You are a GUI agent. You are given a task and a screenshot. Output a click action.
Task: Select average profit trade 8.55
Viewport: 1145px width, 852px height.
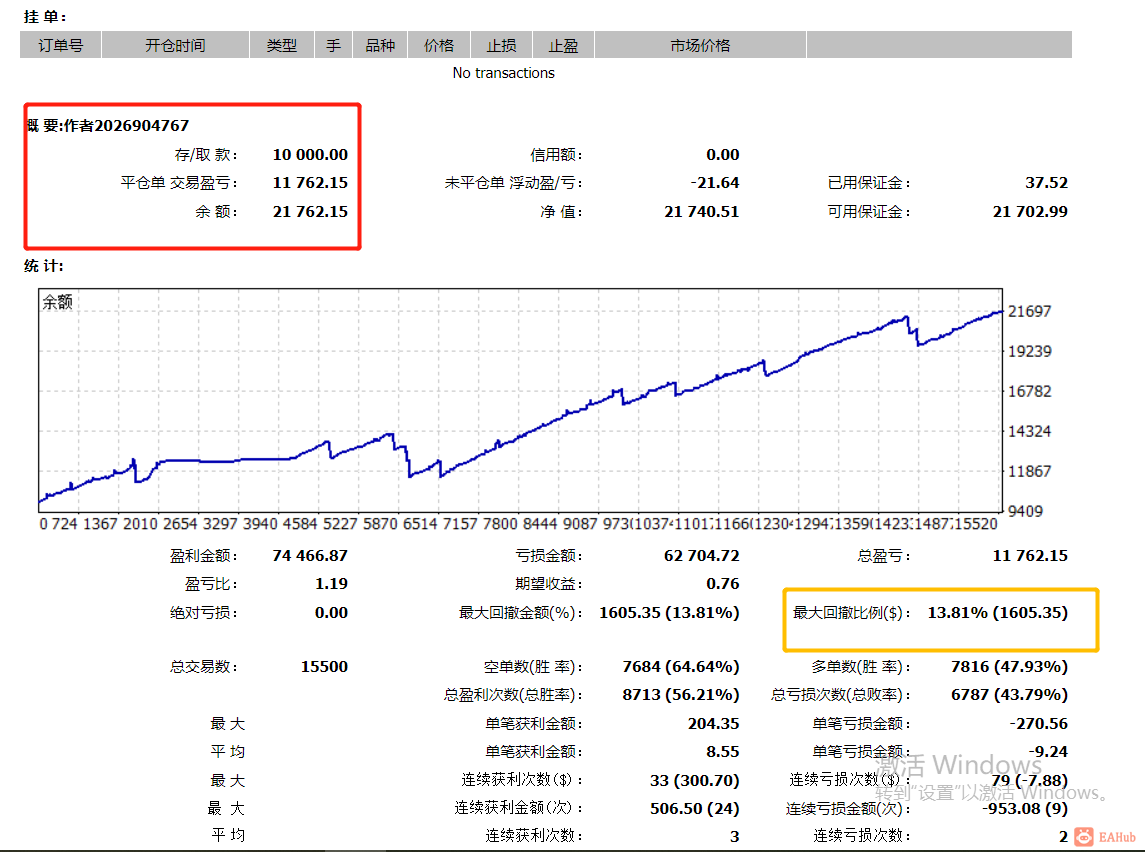click(x=723, y=752)
